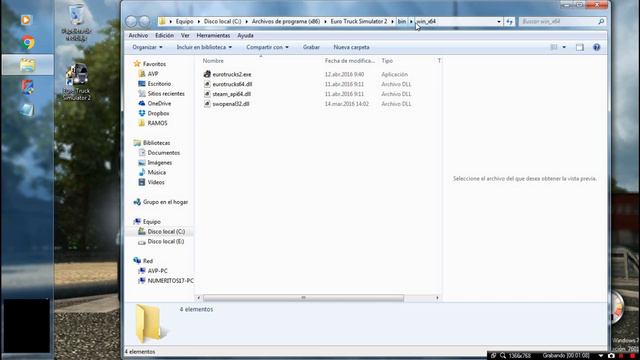640x360 pixels.
Task: Open Incluir en biblioteca dropdown
Action: [x=204, y=47]
